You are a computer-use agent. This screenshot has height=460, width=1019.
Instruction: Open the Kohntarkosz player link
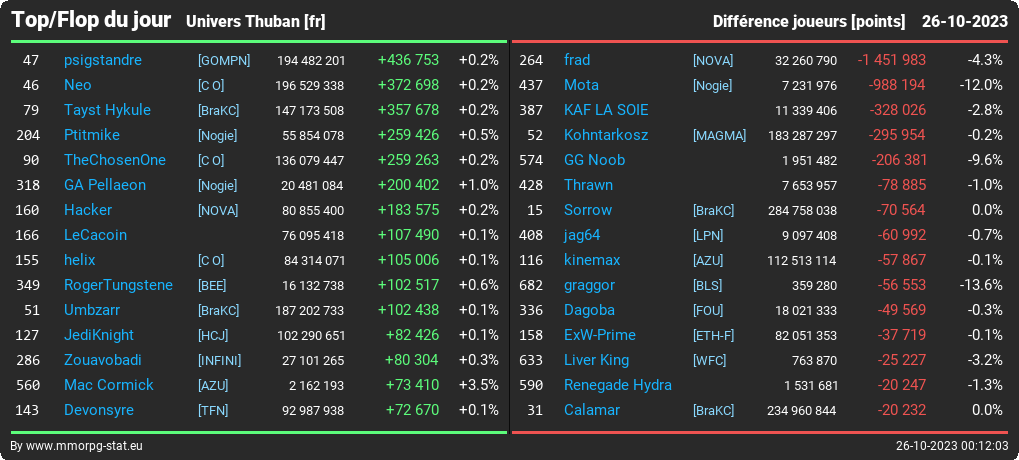click(606, 135)
